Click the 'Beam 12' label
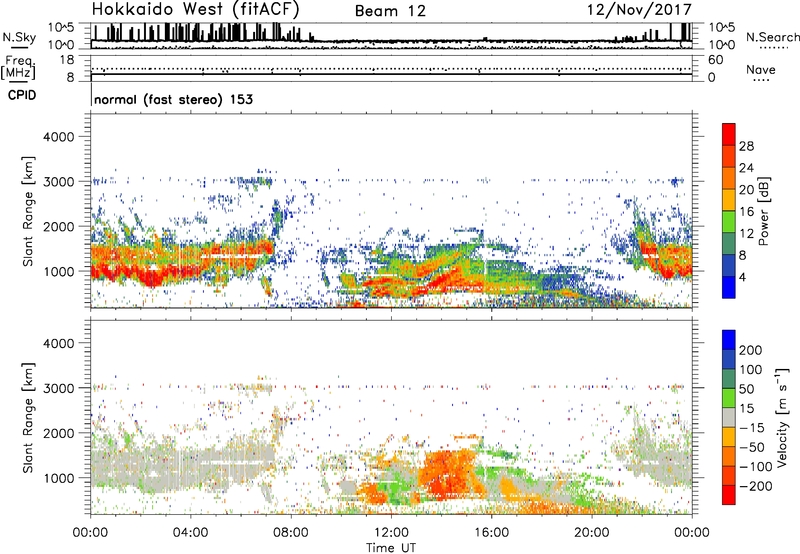Viewport: 800px width, 554px height. 390,11
